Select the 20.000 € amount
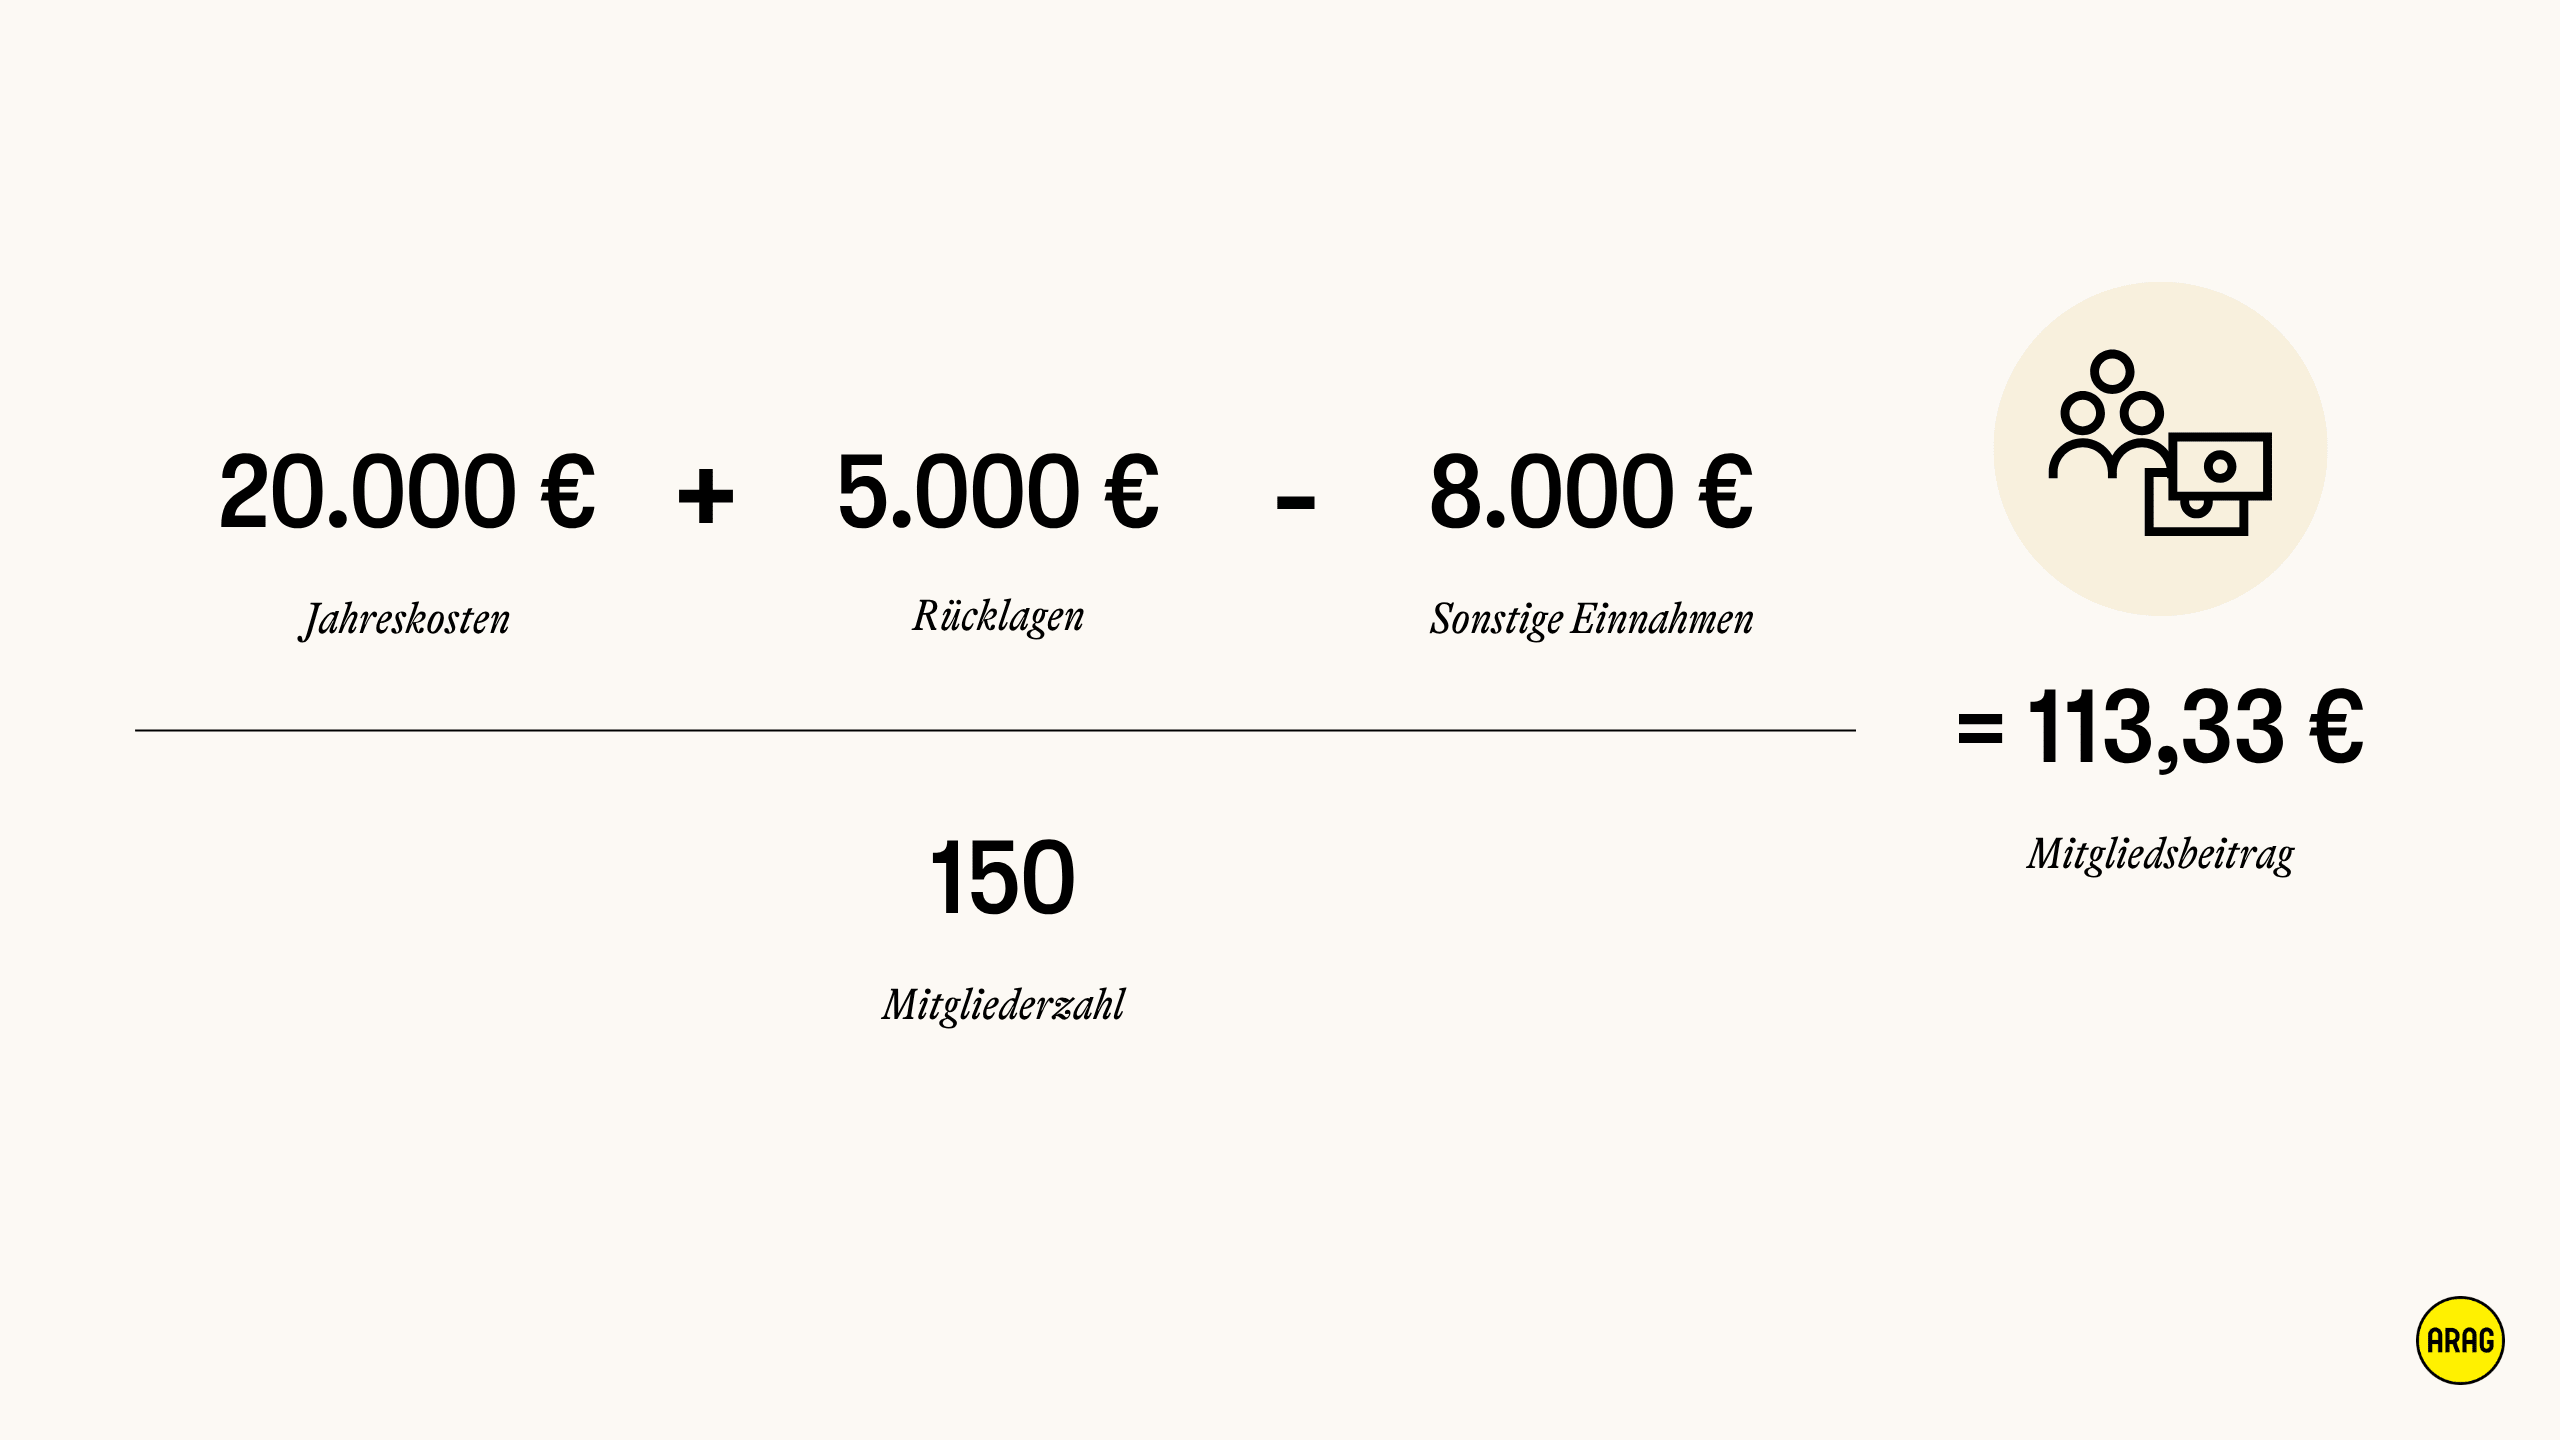The image size is (2560, 1440). tap(407, 491)
